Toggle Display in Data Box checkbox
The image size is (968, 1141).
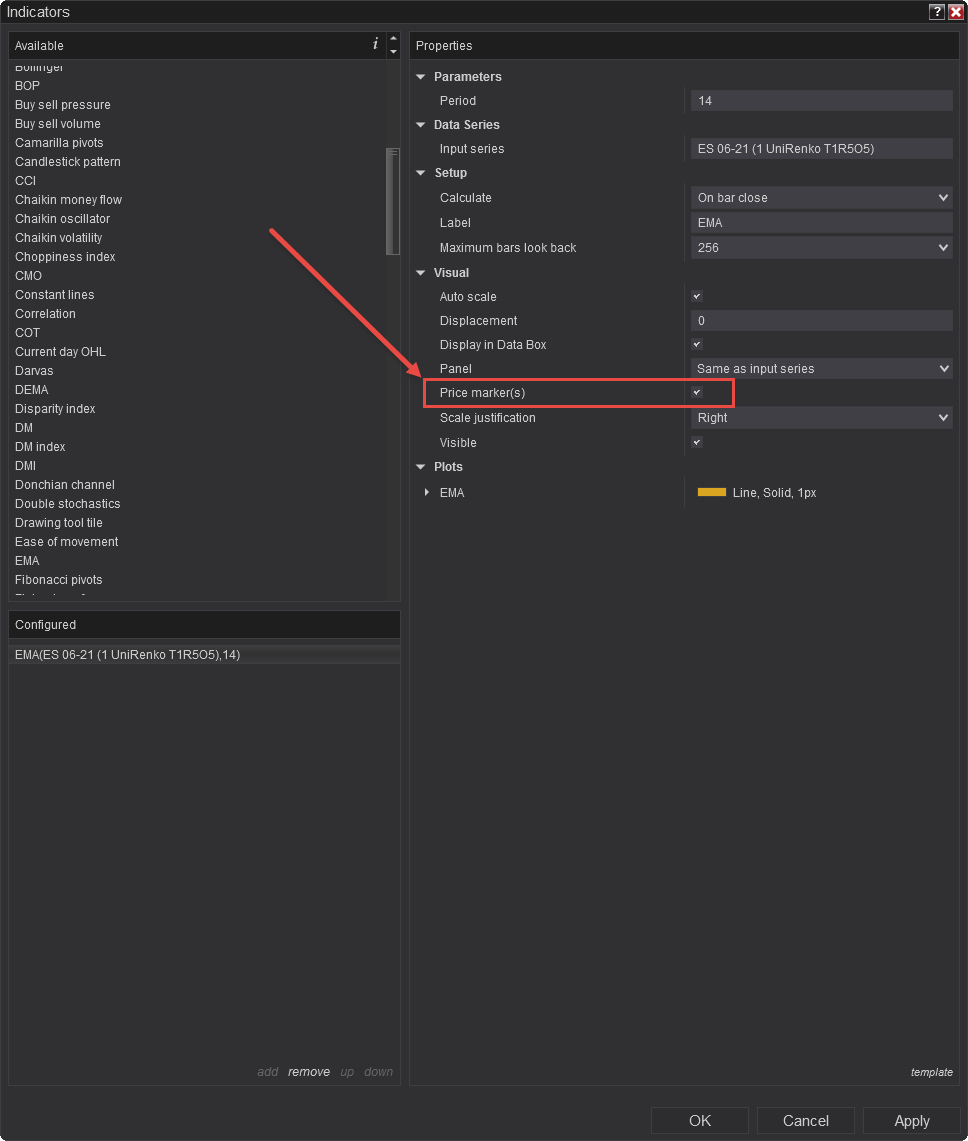tap(697, 344)
